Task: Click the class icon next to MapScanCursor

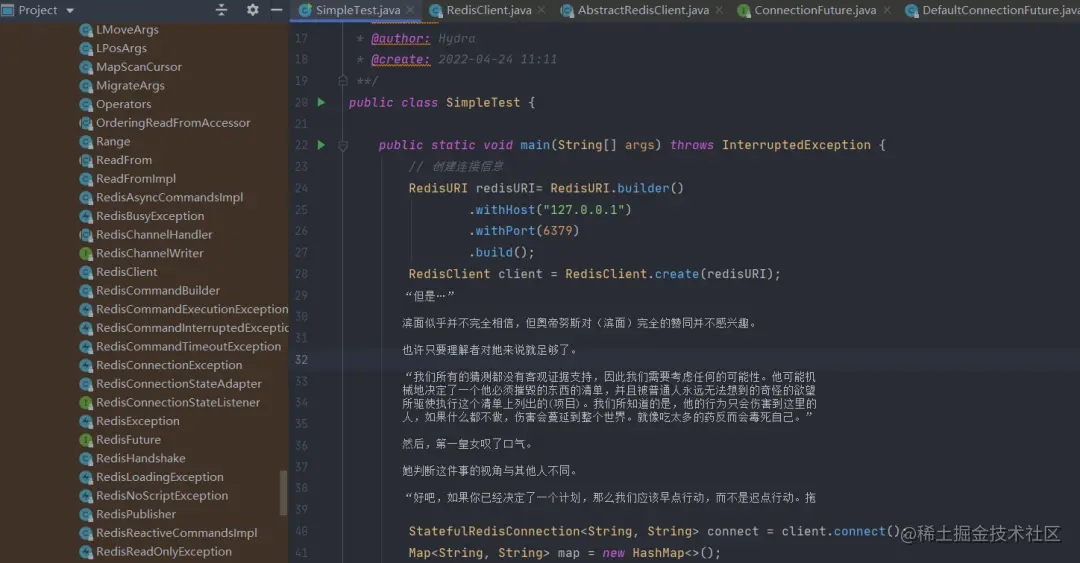Action: click(86, 67)
